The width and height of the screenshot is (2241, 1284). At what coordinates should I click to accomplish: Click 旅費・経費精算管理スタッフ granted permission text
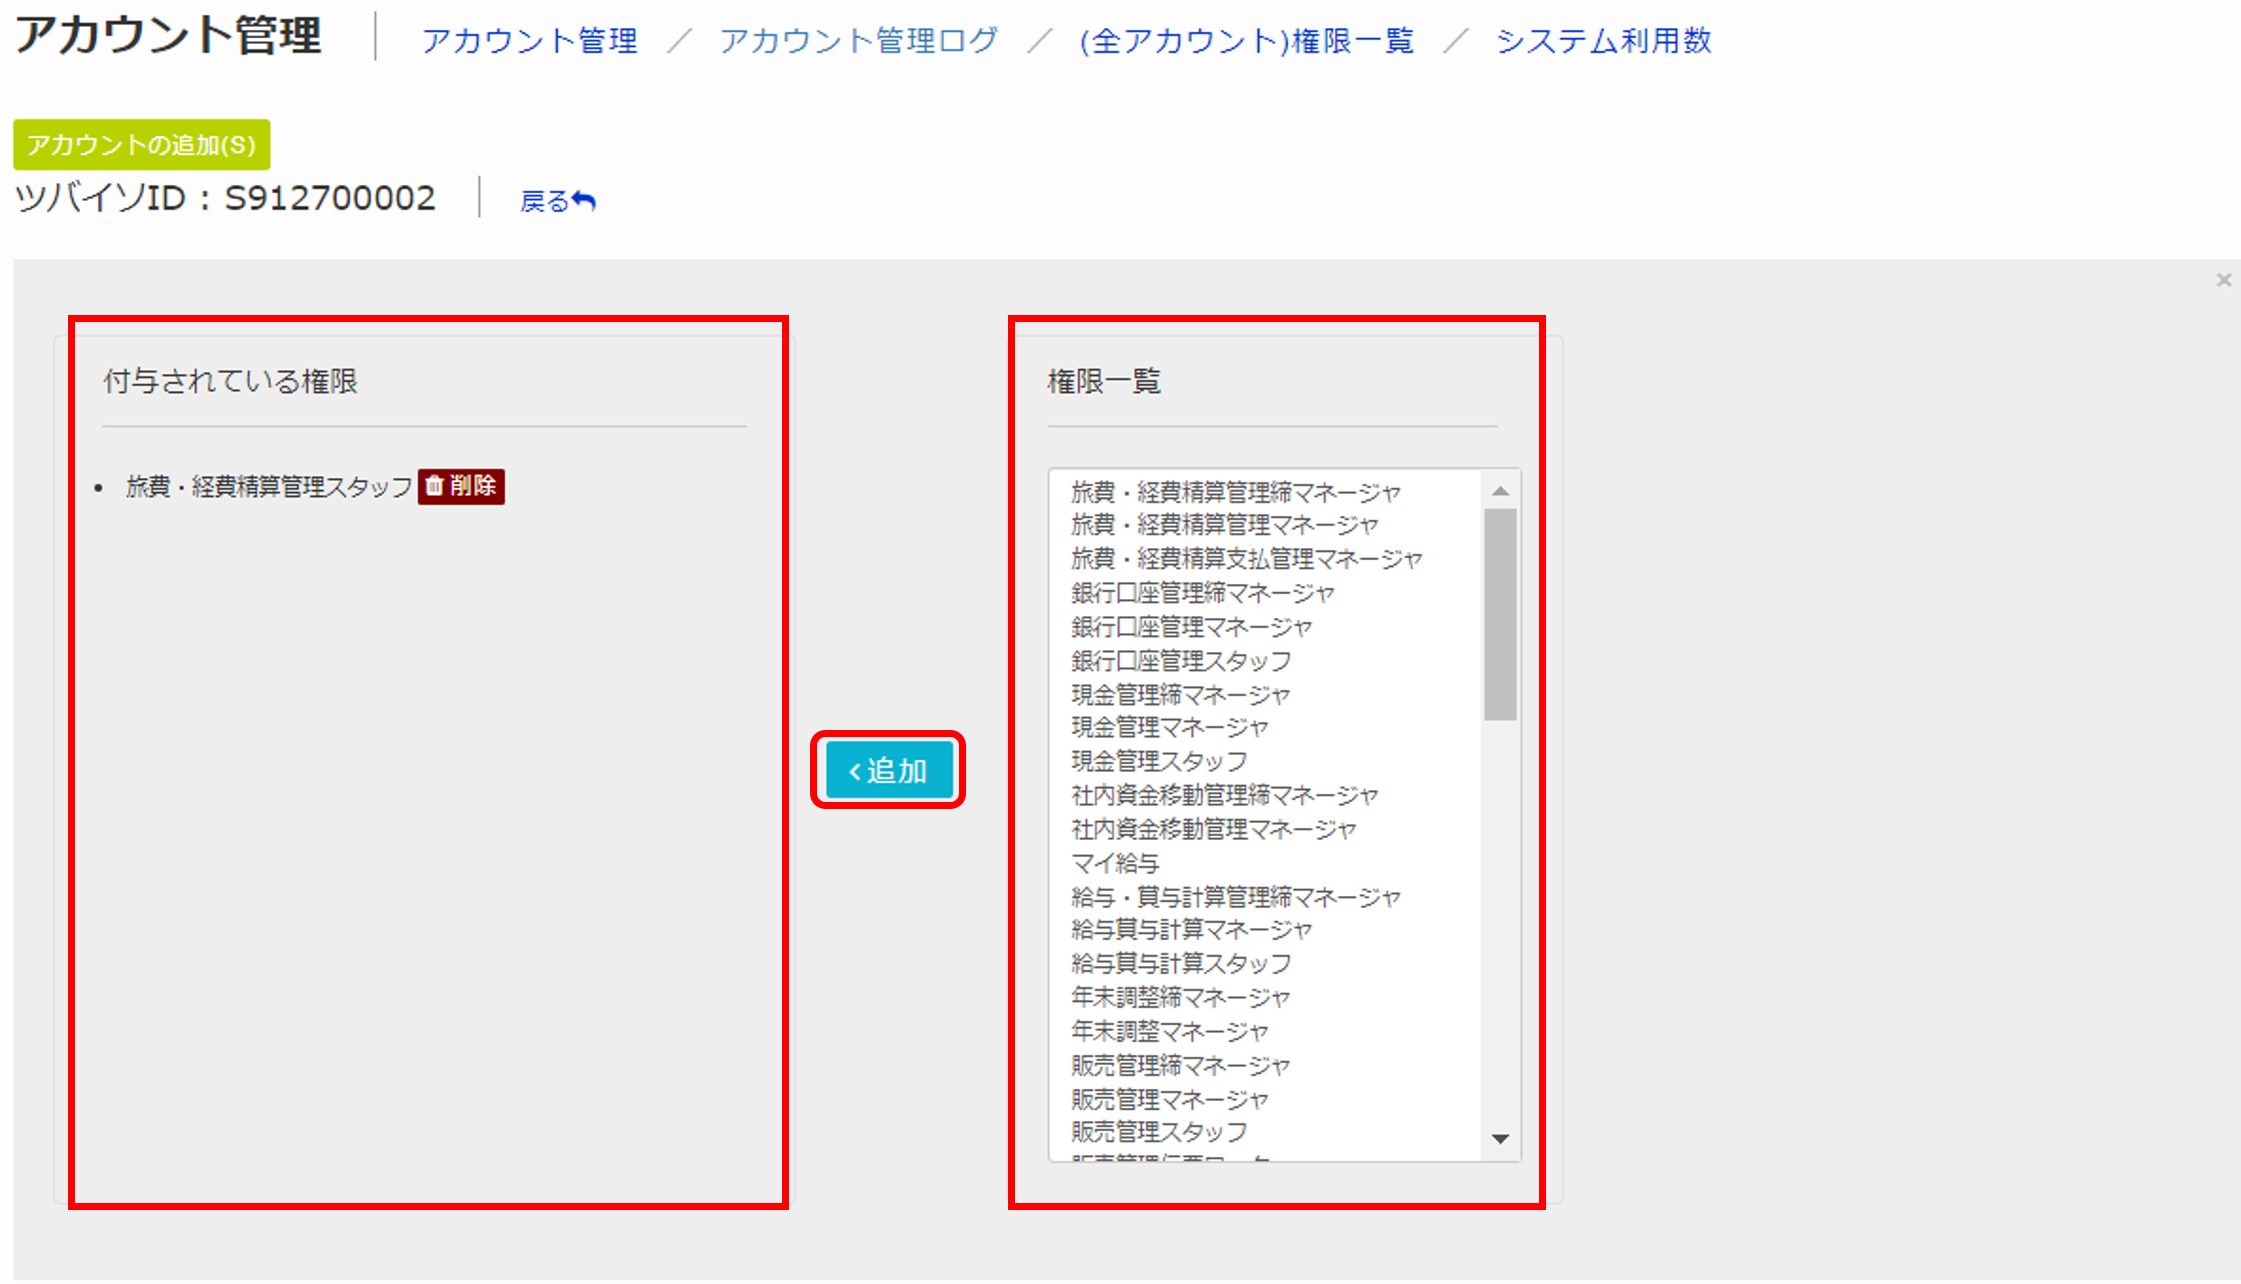pos(269,487)
